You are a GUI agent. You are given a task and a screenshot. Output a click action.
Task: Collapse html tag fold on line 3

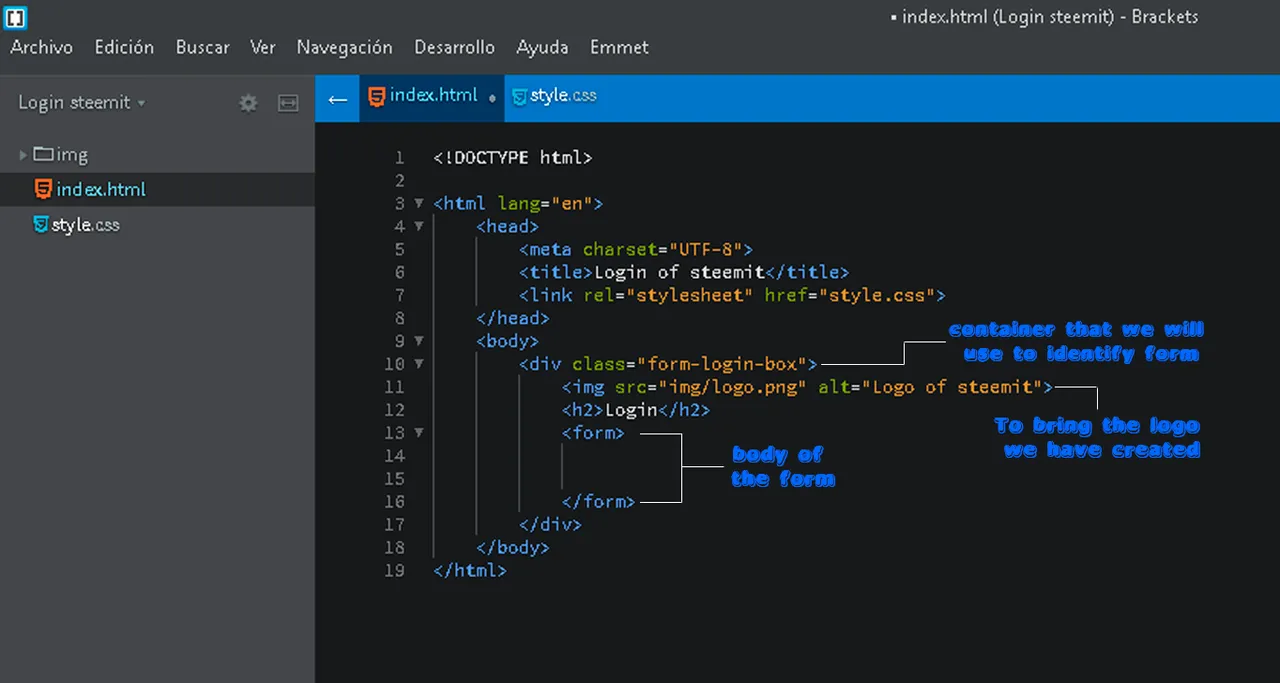tap(419, 204)
